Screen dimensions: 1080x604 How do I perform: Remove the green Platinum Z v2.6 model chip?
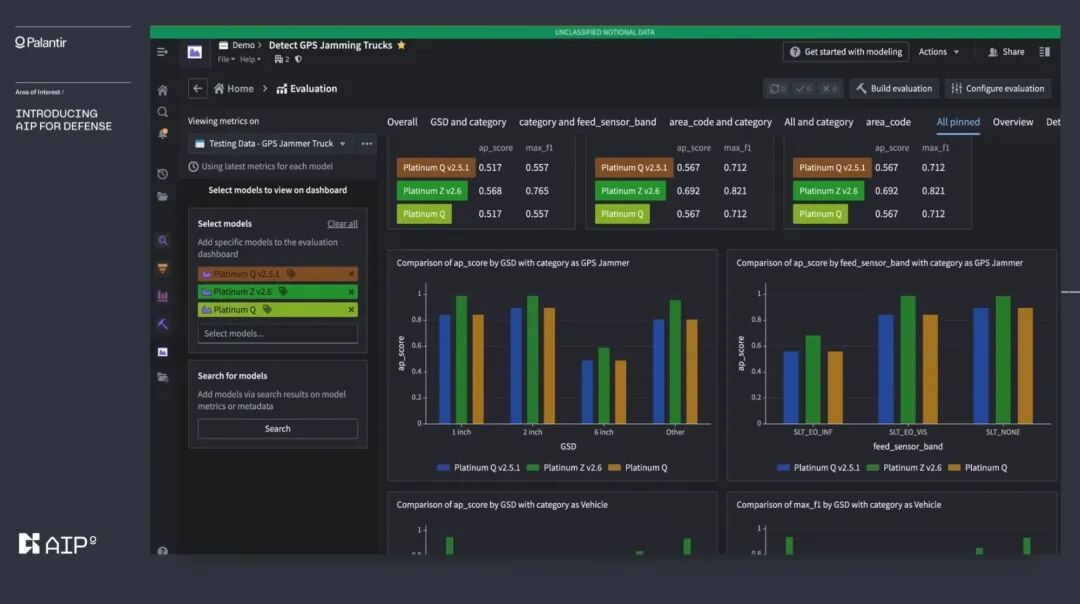tap(351, 292)
